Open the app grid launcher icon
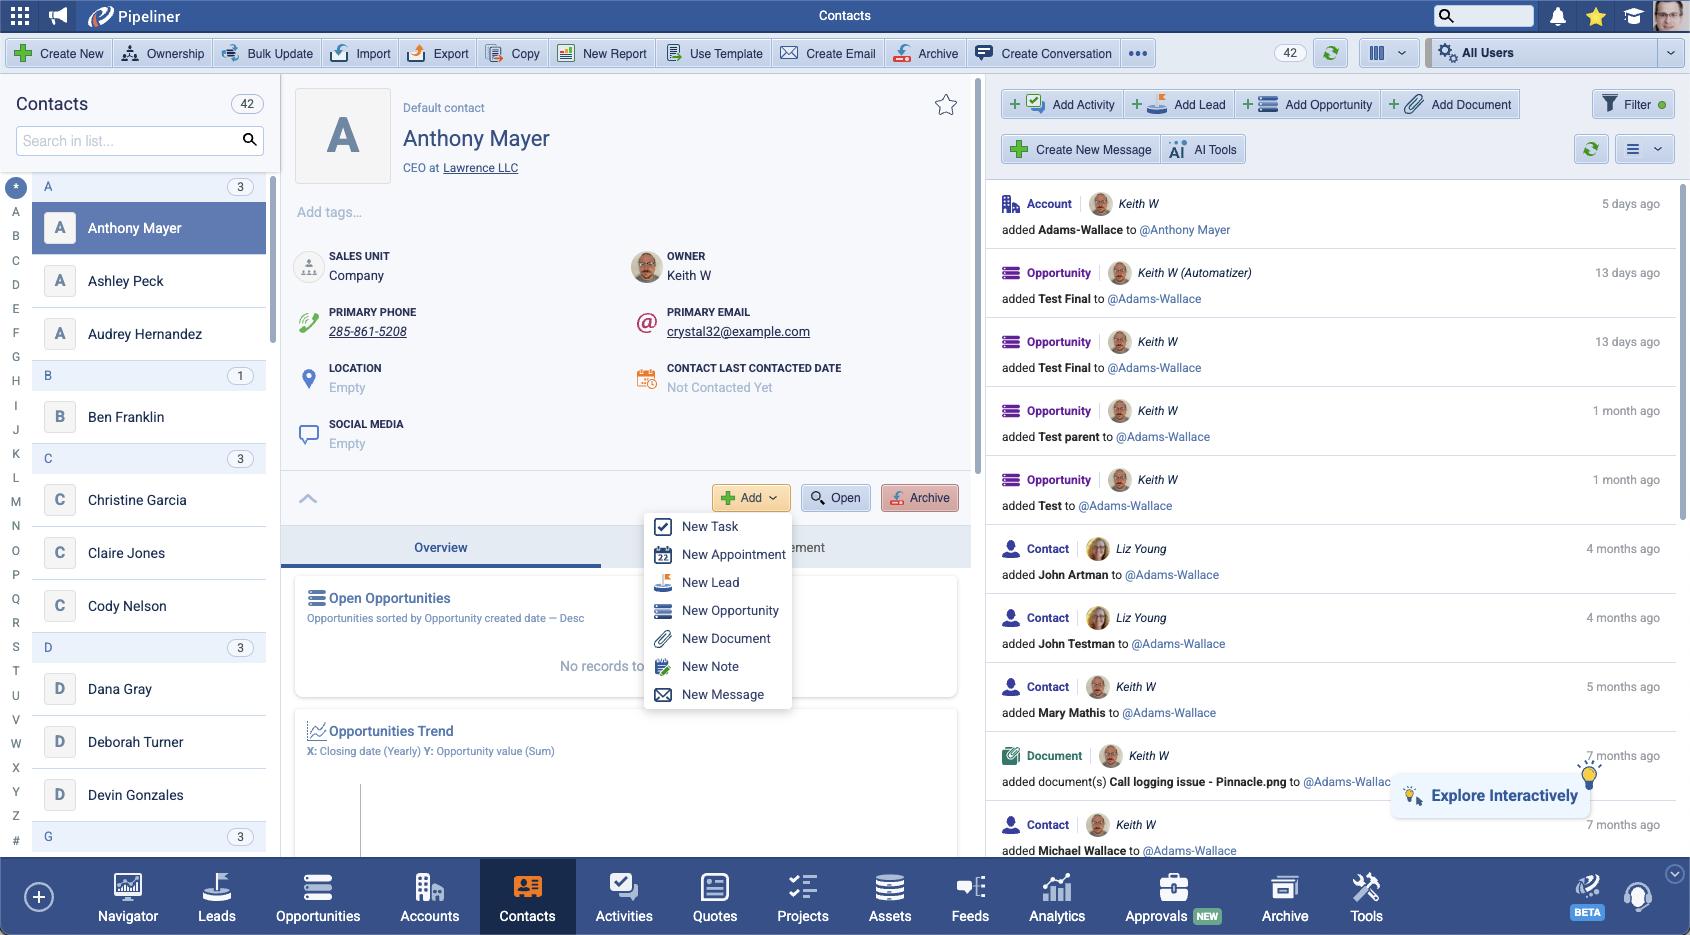Screen dimensions: 1690x935 tap(20, 16)
